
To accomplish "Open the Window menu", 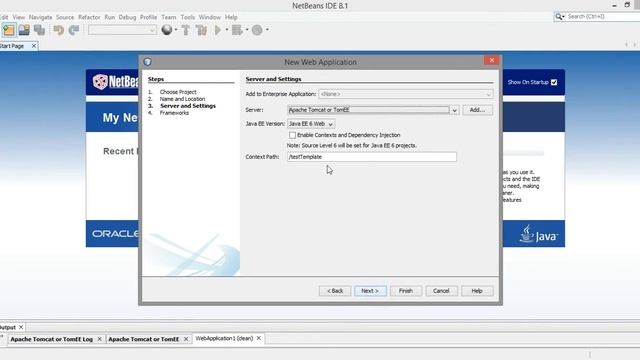I will (209, 17).
